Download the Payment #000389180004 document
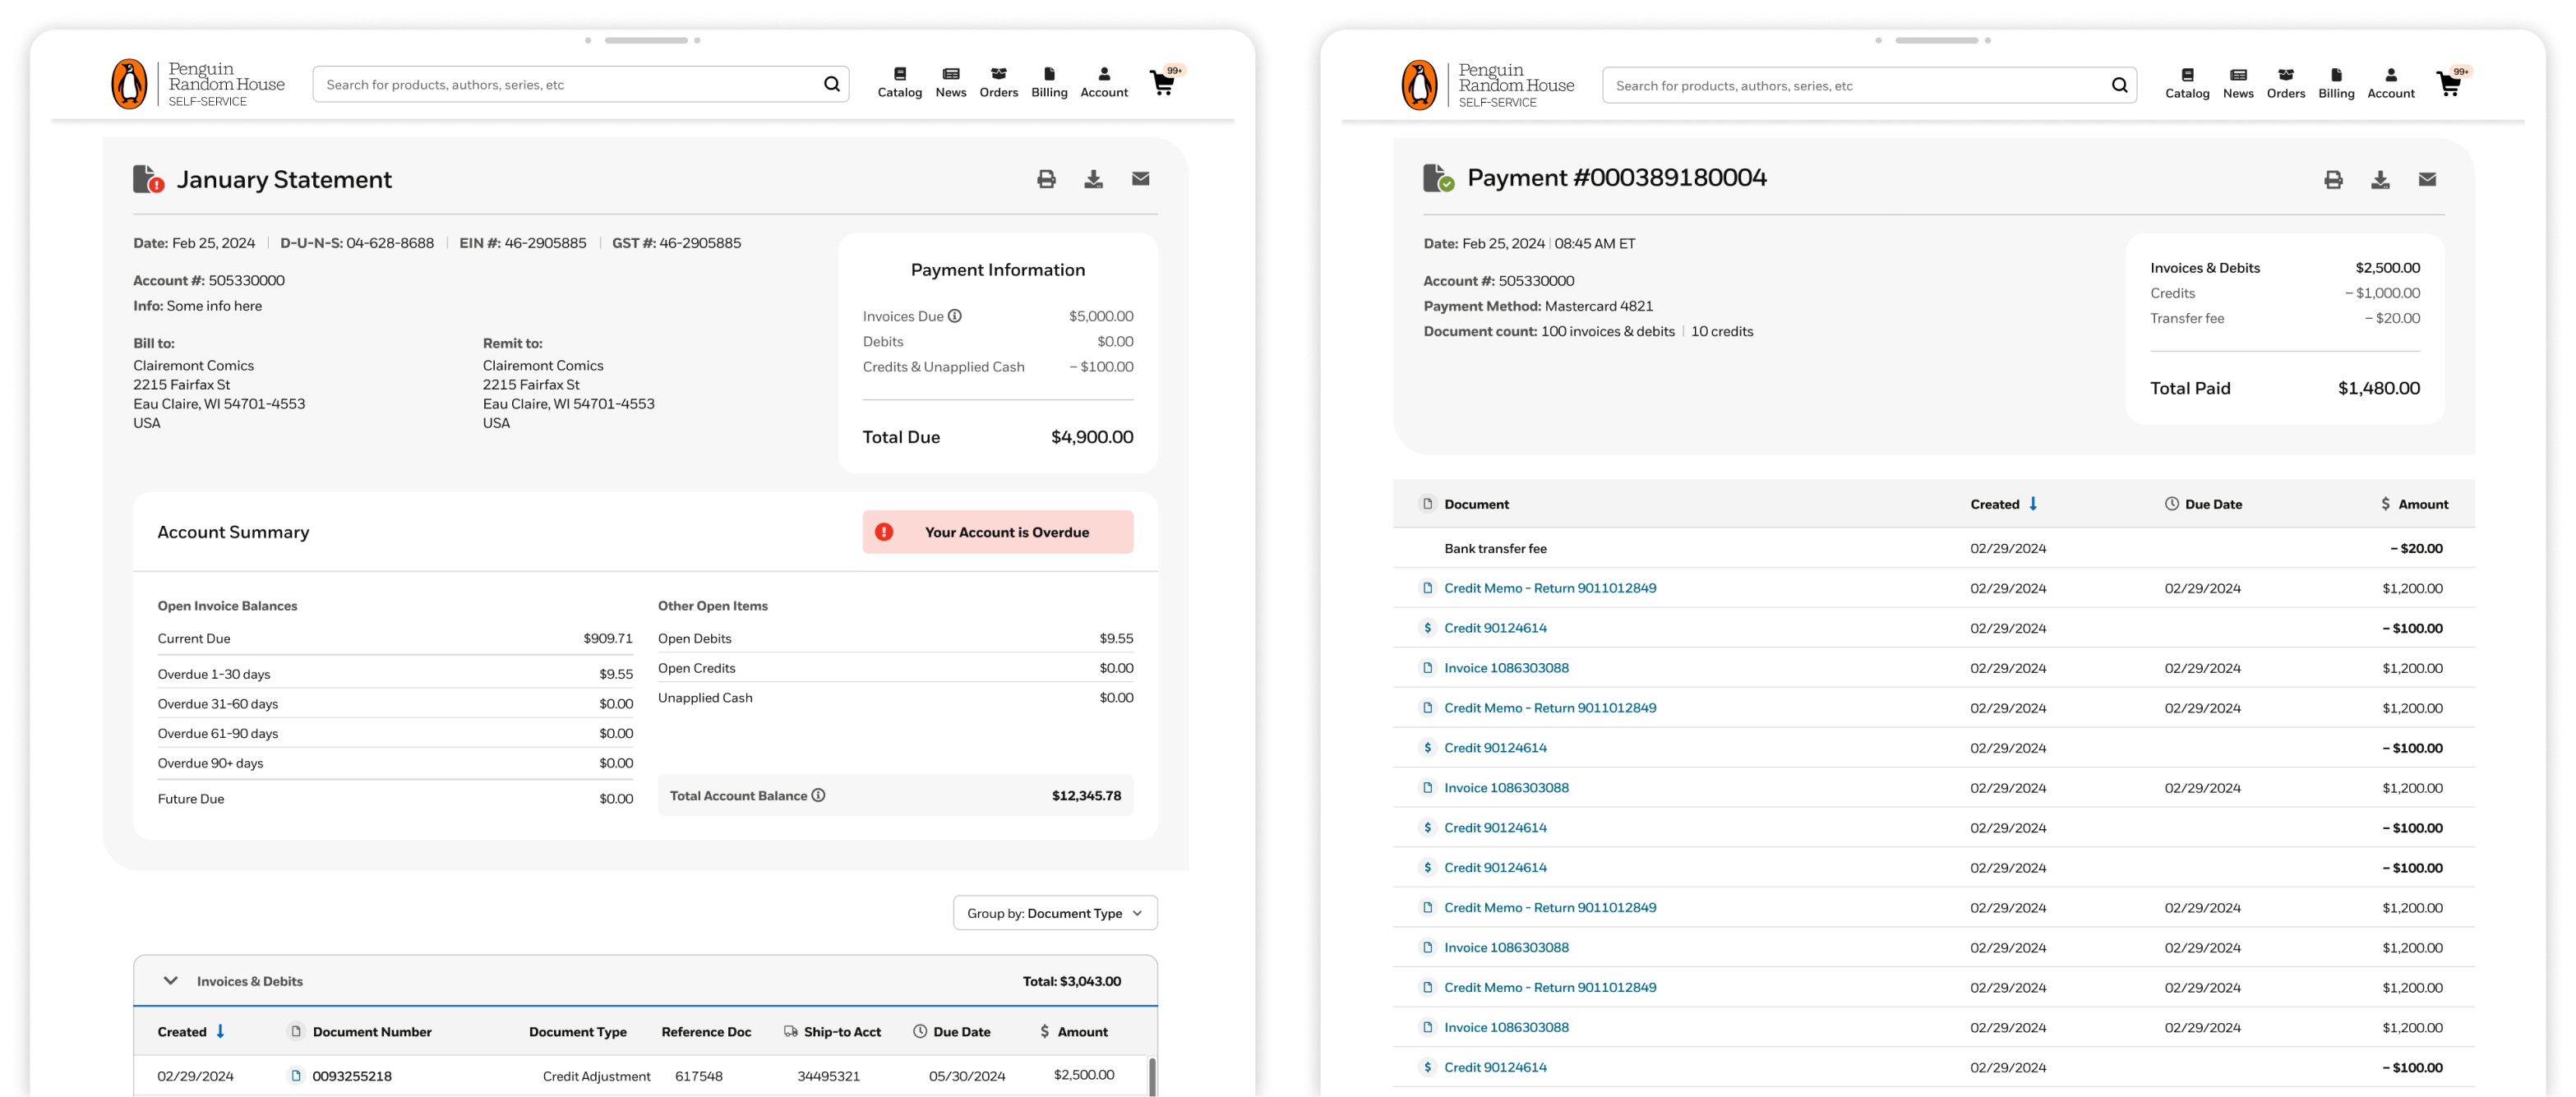Viewport: 2576px width, 1097px height. [x=2380, y=180]
